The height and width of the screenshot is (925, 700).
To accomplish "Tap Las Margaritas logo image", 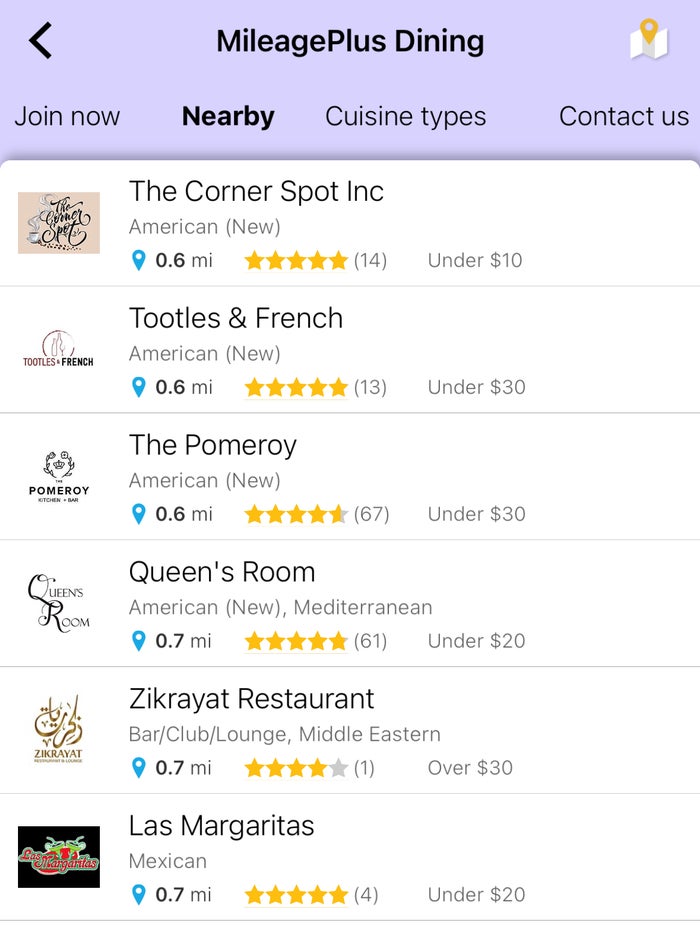I will [59, 857].
